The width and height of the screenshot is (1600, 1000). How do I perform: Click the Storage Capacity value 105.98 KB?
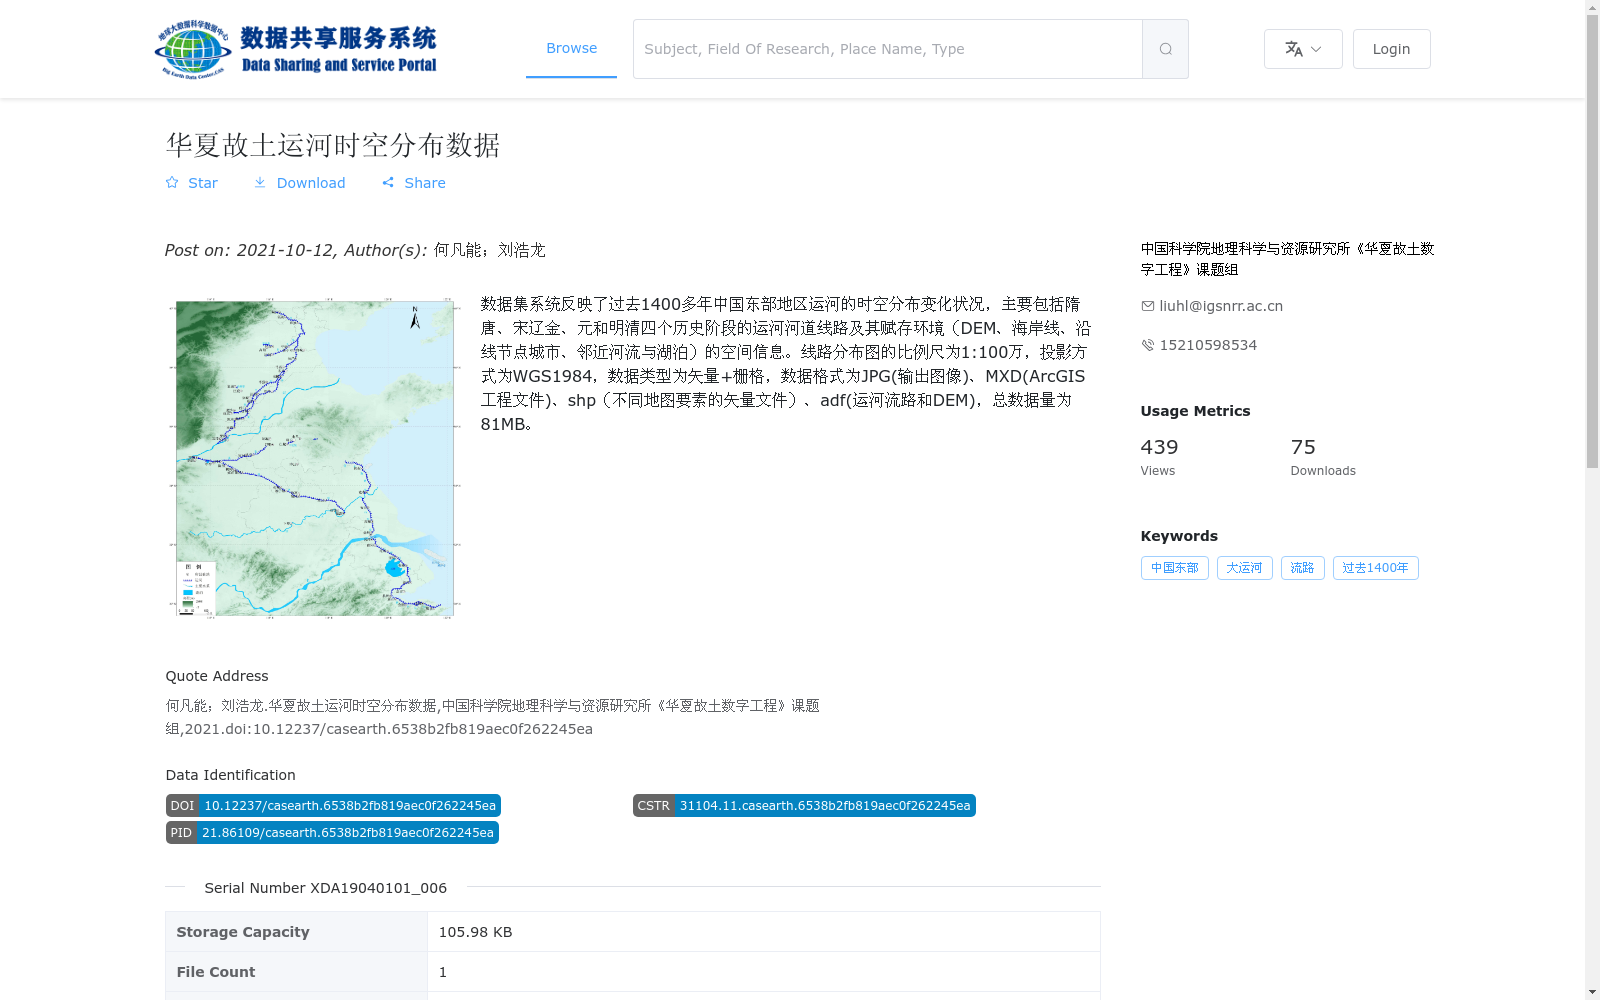[x=476, y=932]
